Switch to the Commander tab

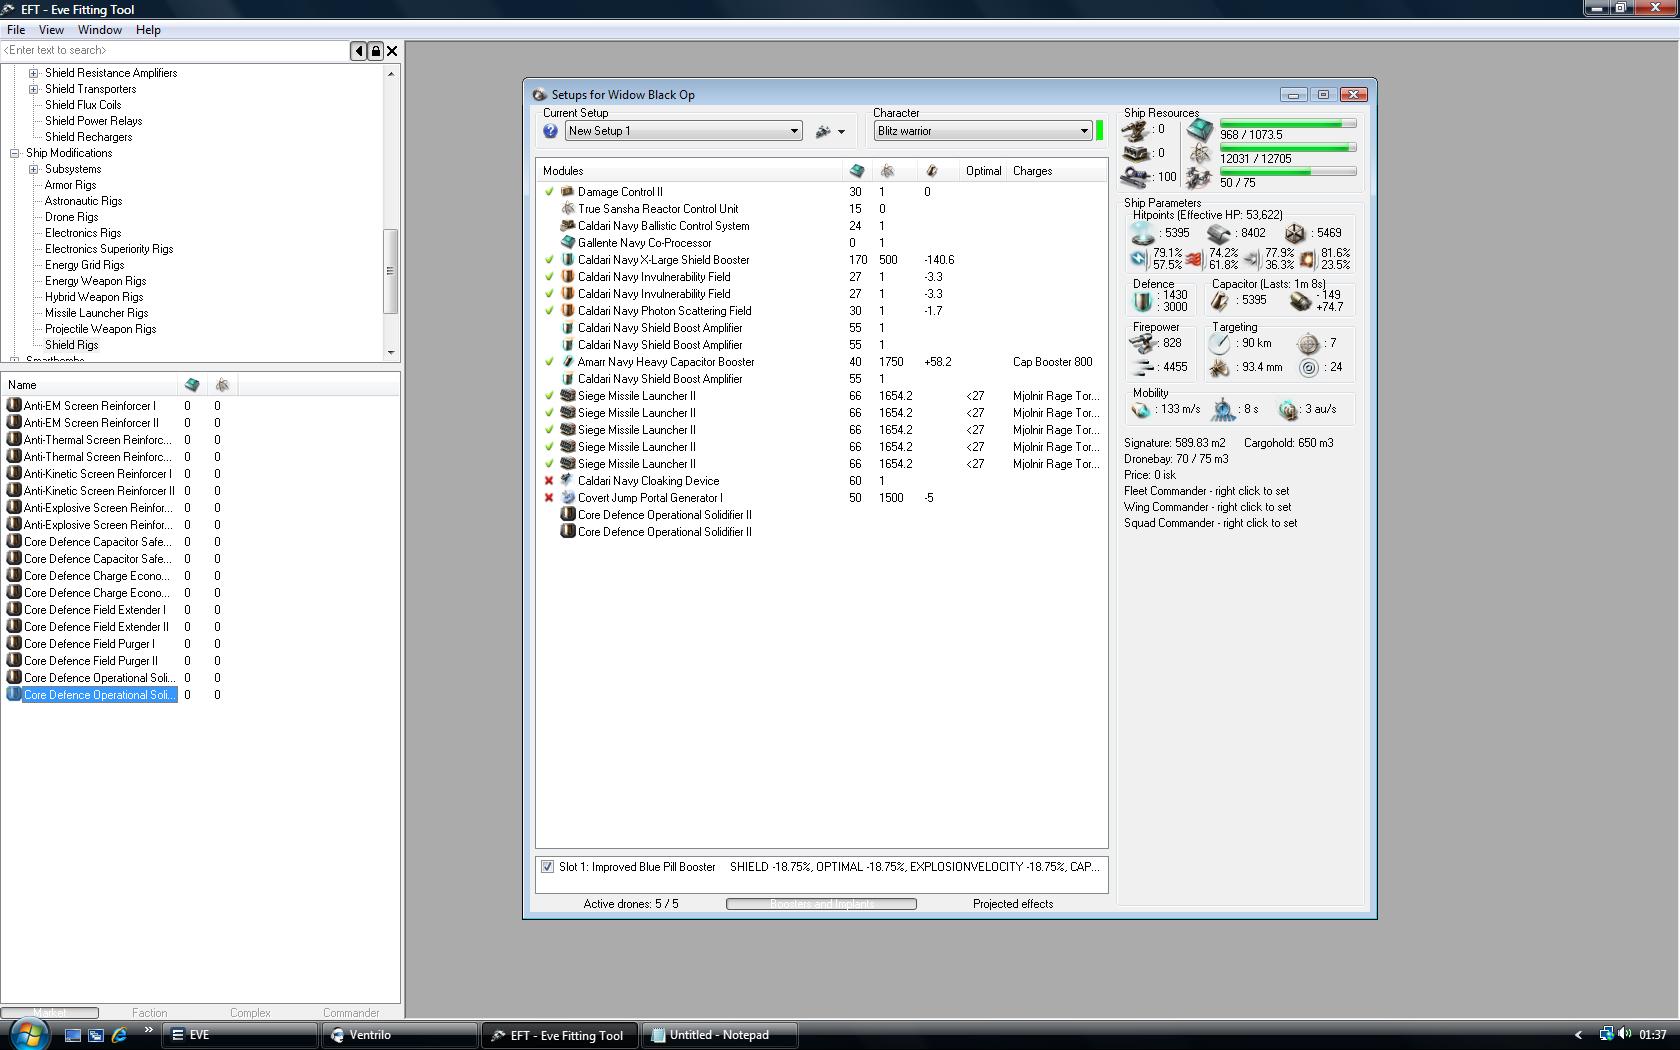[351, 1013]
